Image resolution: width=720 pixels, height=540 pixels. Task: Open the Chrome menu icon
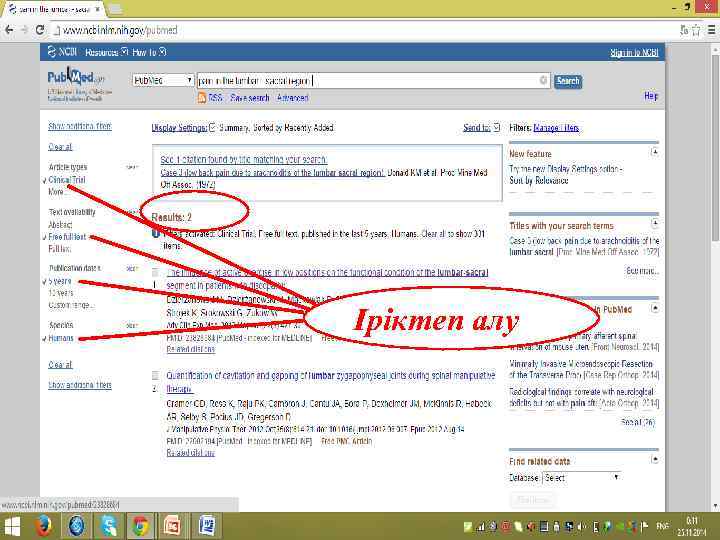pos(711,30)
